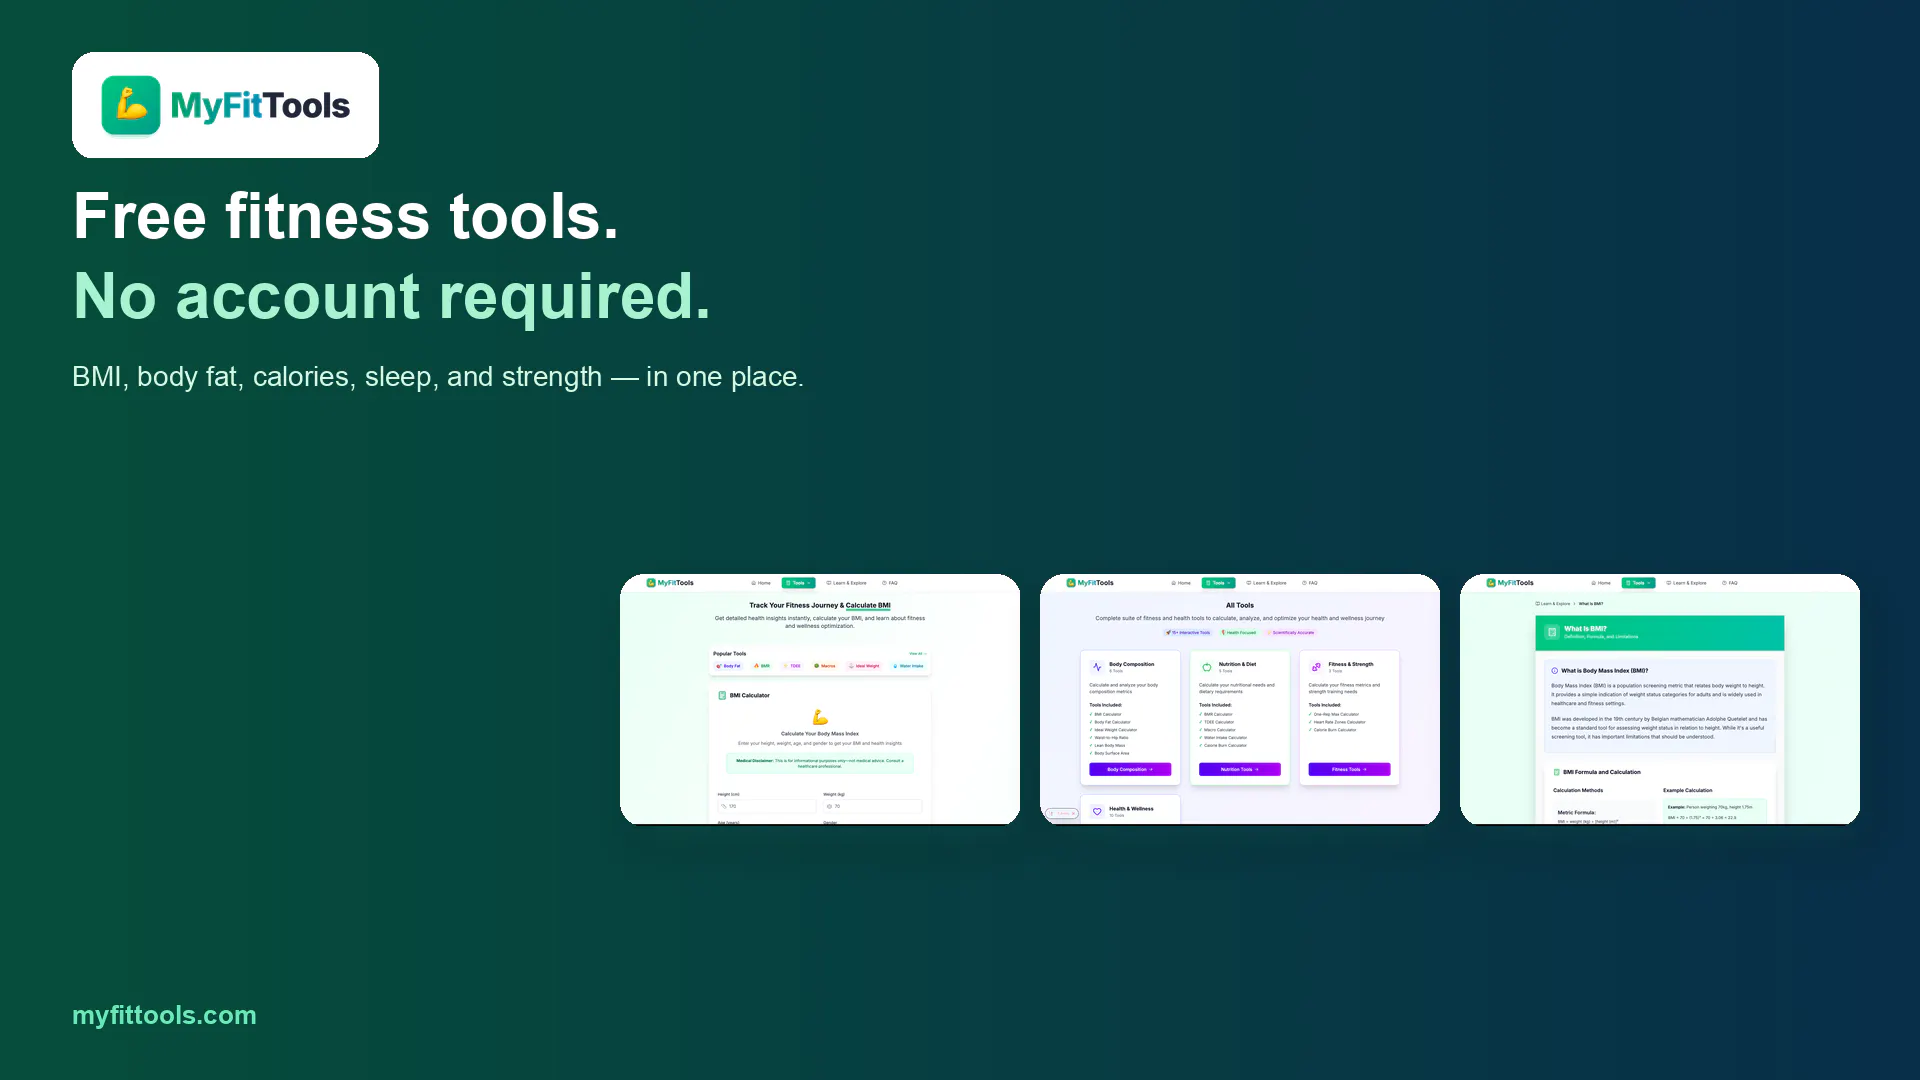The image size is (1920, 1080).
Task: Select the Body Fat popular tool chip
Action: [728, 666]
